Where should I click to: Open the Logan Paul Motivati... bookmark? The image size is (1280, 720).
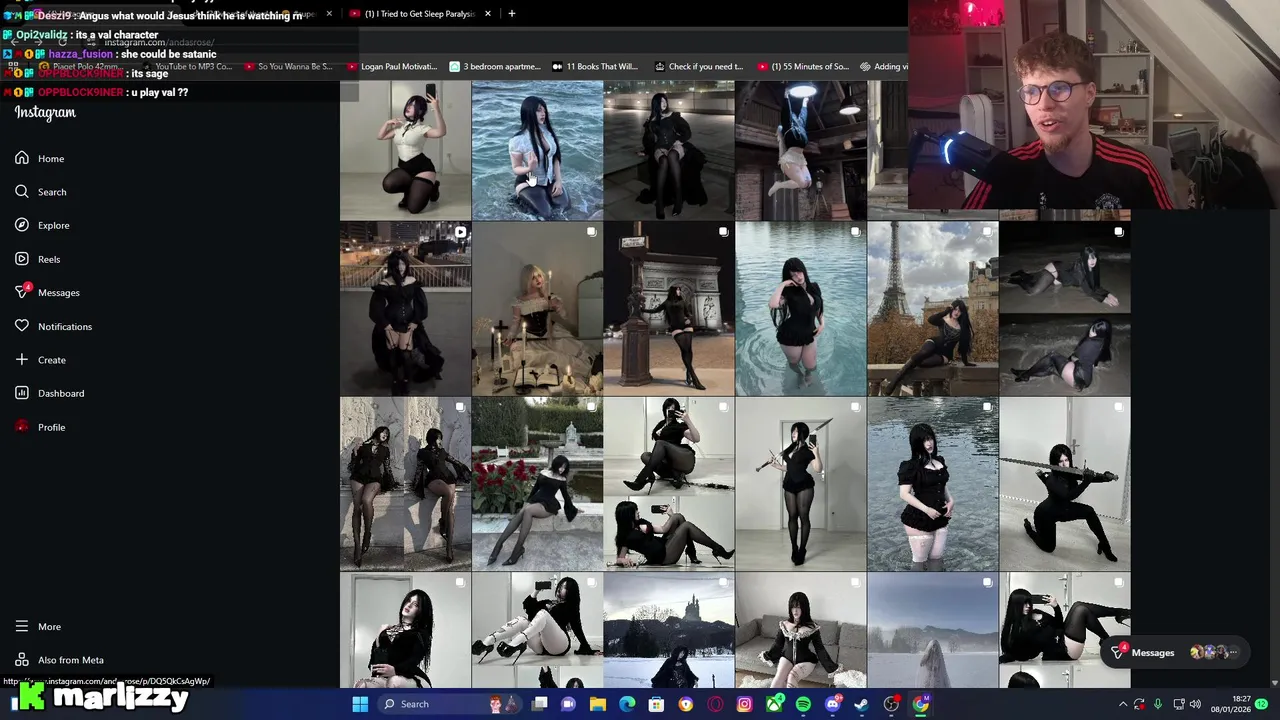(x=392, y=67)
